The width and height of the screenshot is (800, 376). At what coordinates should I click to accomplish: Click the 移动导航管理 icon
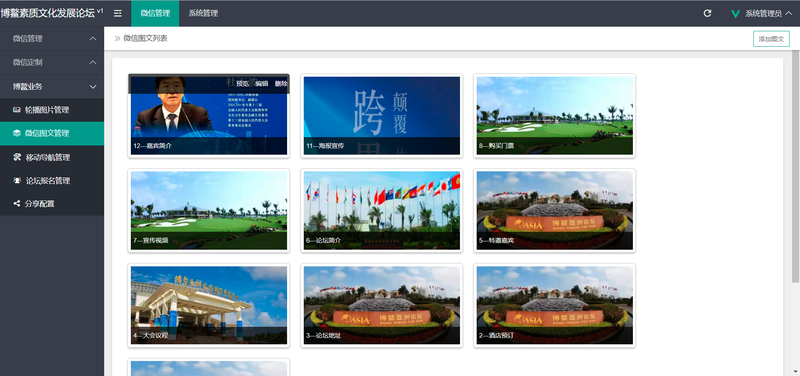[17, 157]
